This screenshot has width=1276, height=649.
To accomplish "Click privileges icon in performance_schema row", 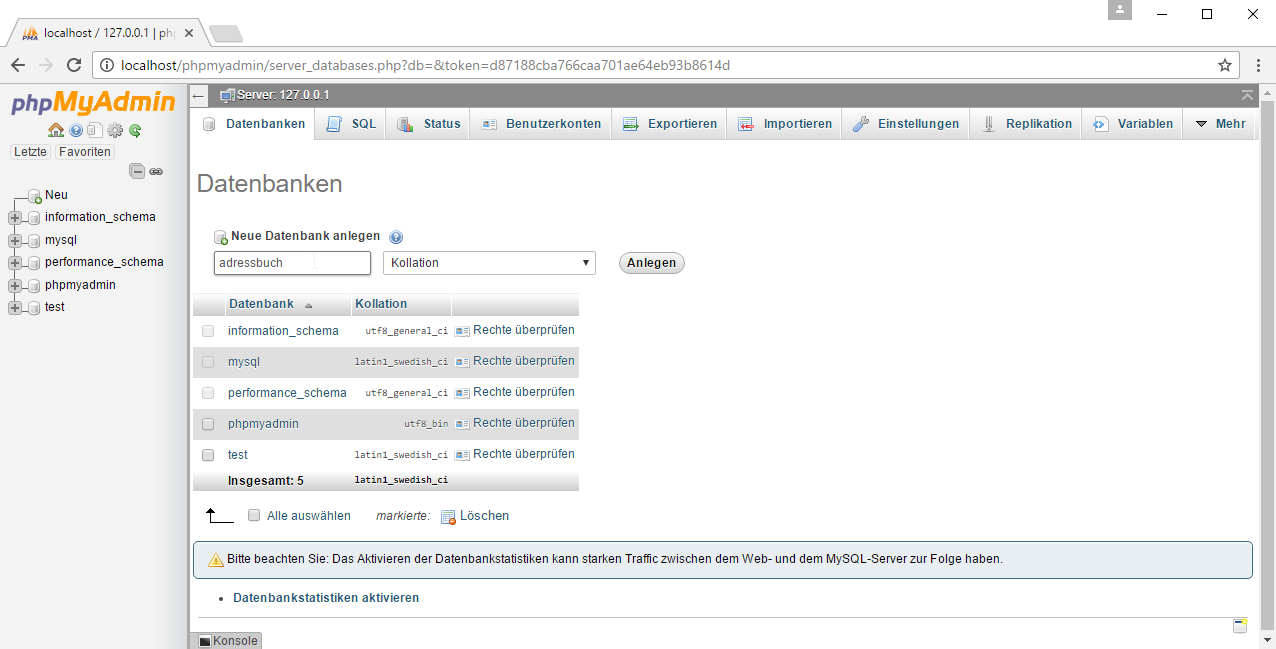I will pyautogui.click(x=462, y=393).
